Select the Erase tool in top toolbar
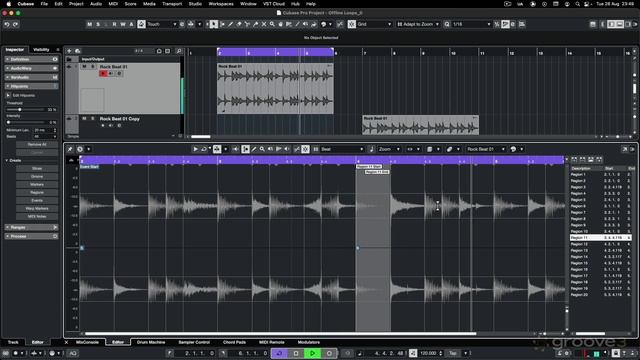Viewport: 640px width, 360px height. click(x=239, y=24)
